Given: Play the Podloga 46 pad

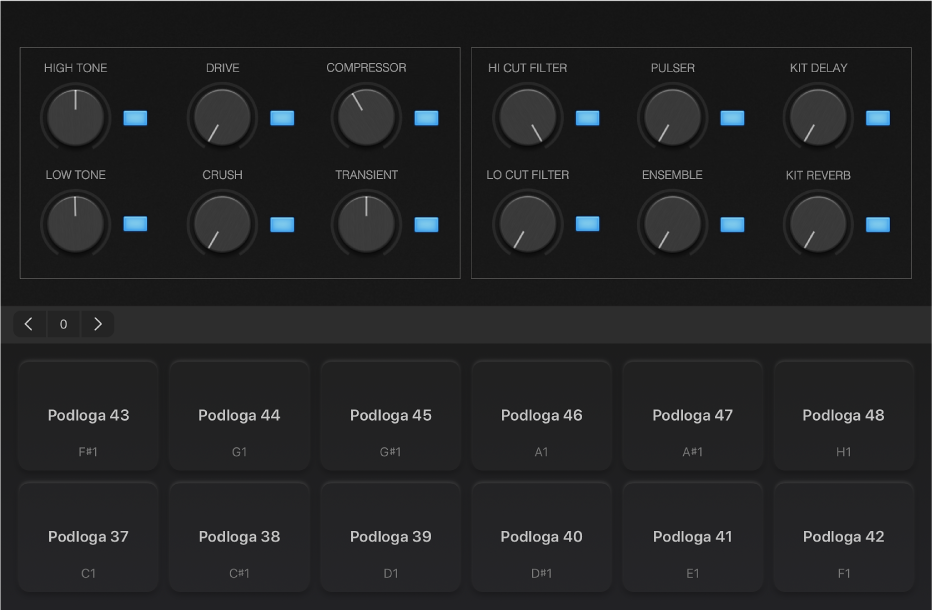Looking at the screenshot, I should pyautogui.click(x=541, y=416).
